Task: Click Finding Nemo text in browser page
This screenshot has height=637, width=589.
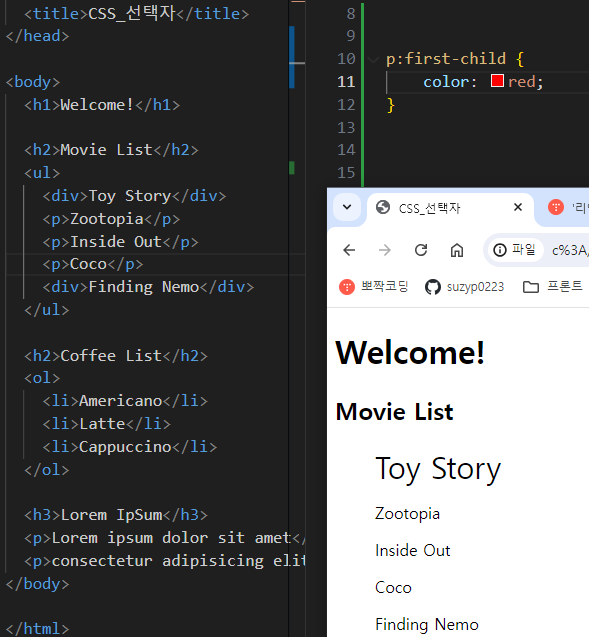Action: point(427,624)
